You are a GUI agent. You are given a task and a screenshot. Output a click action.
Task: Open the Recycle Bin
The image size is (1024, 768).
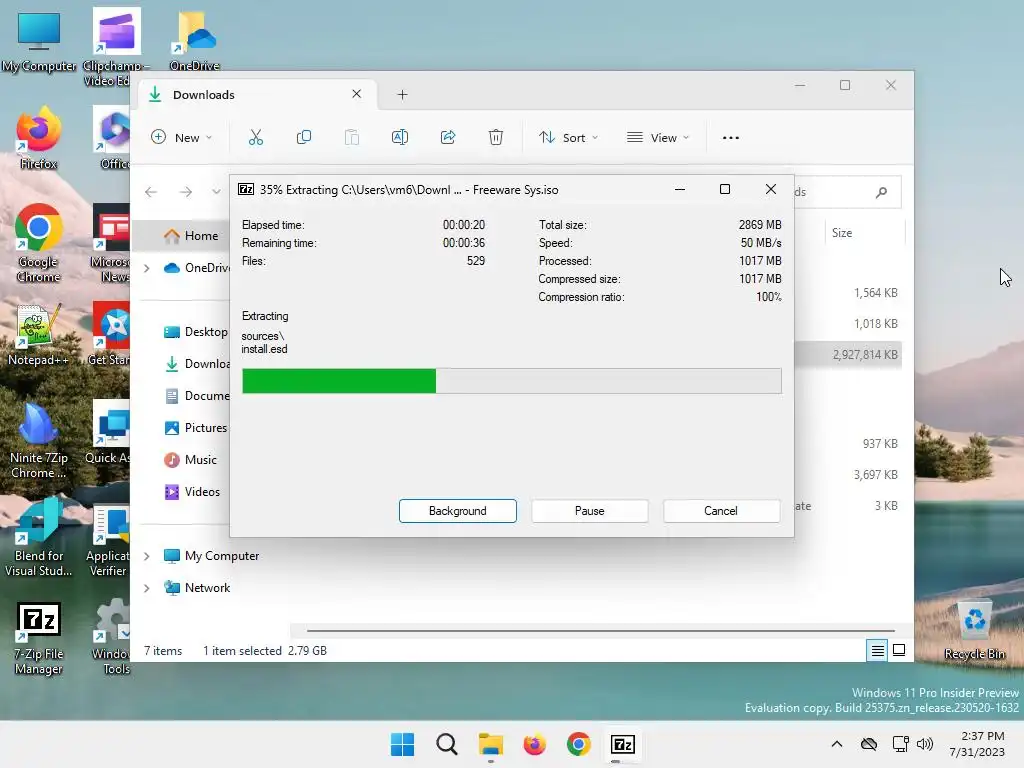[x=974, y=630]
